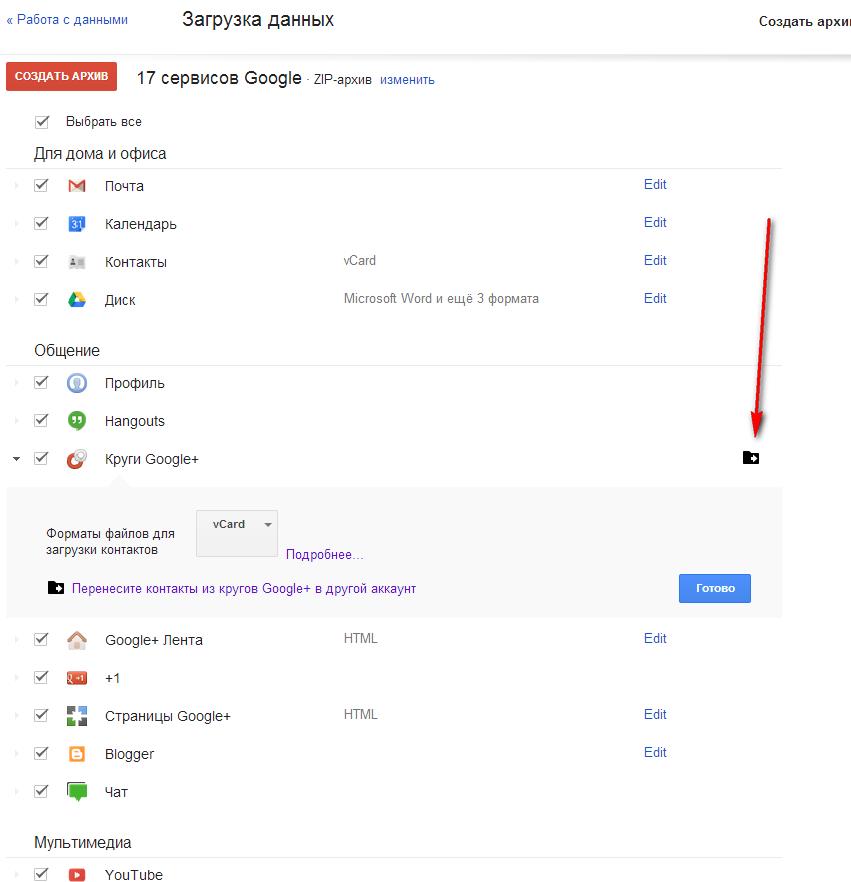851x882 pixels.
Task: Click the Hangouts green icon
Action: 77,421
